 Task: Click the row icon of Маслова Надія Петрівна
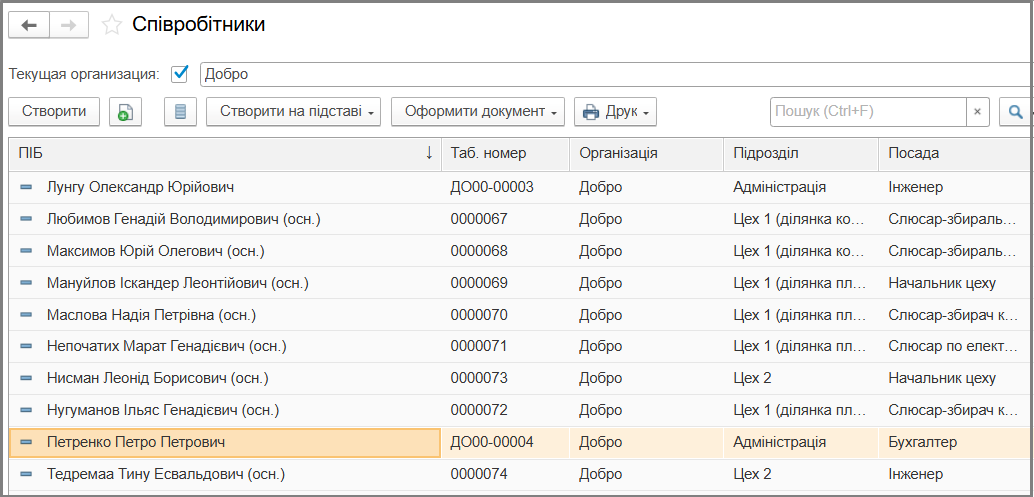click(x=26, y=315)
